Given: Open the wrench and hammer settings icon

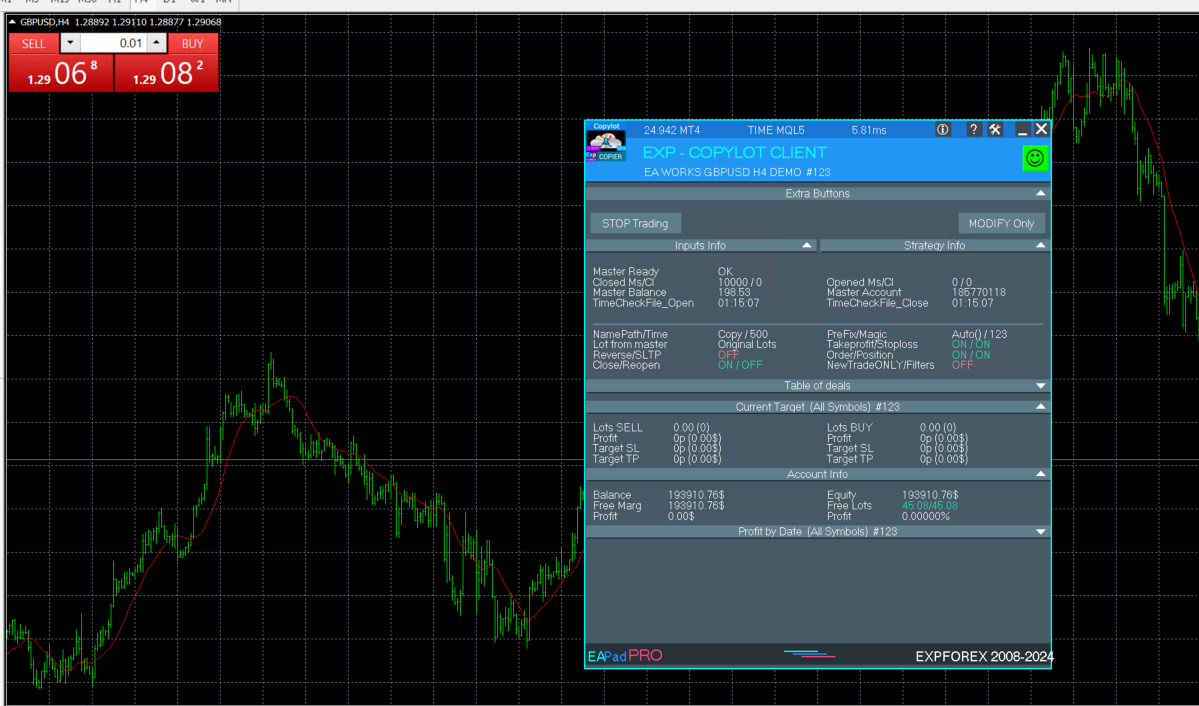Looking at the screenshot, I should tap(995, 130).
